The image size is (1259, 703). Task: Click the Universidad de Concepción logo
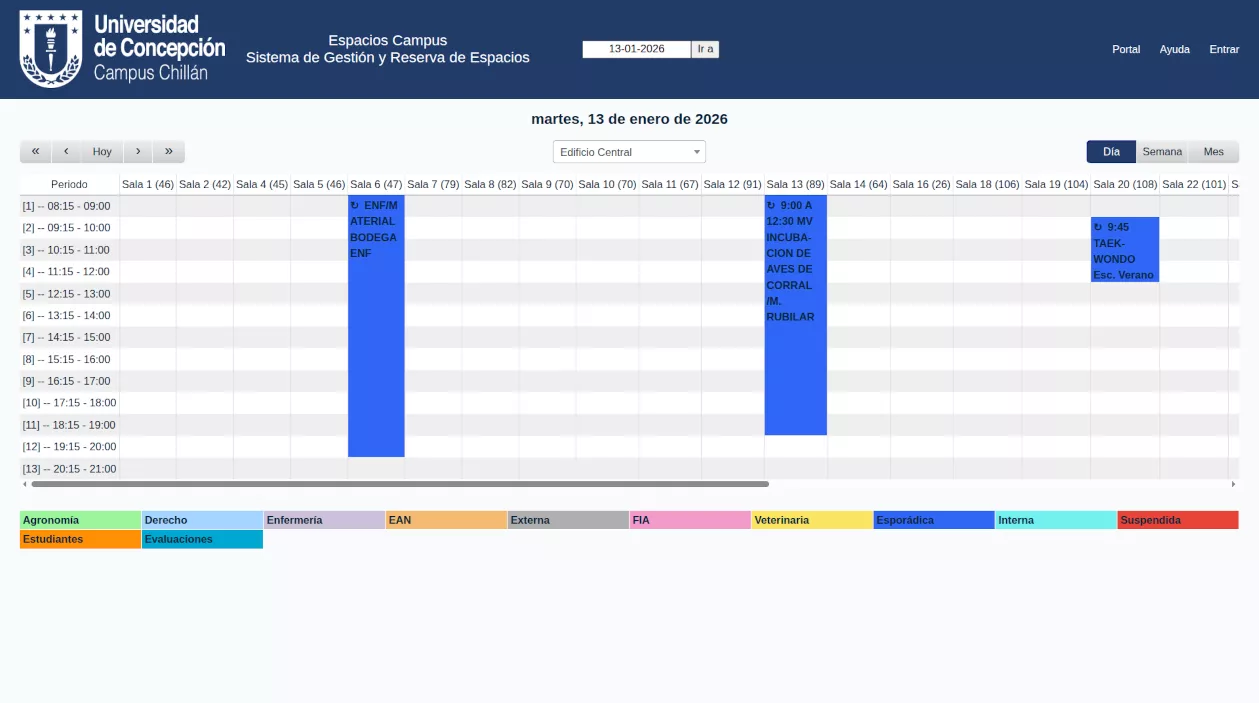click(122, 49)
